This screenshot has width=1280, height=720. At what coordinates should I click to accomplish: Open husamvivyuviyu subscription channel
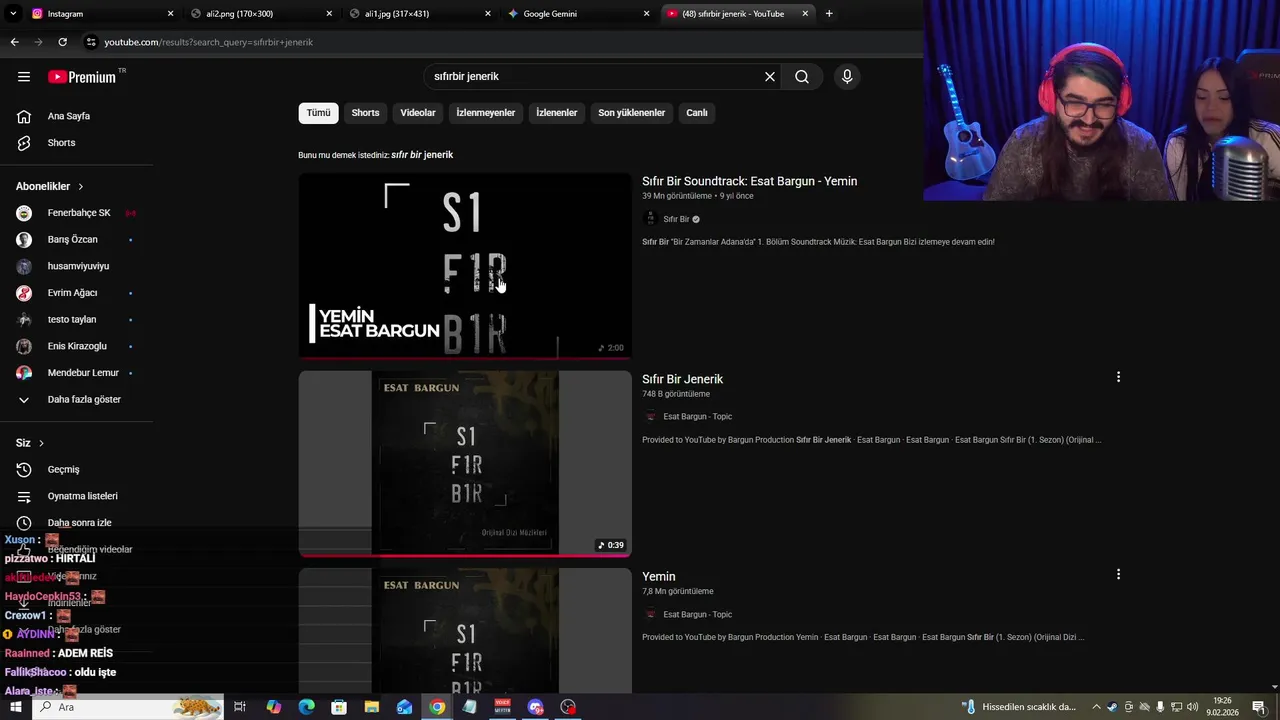pyautogui.click(x=76, y=266)
